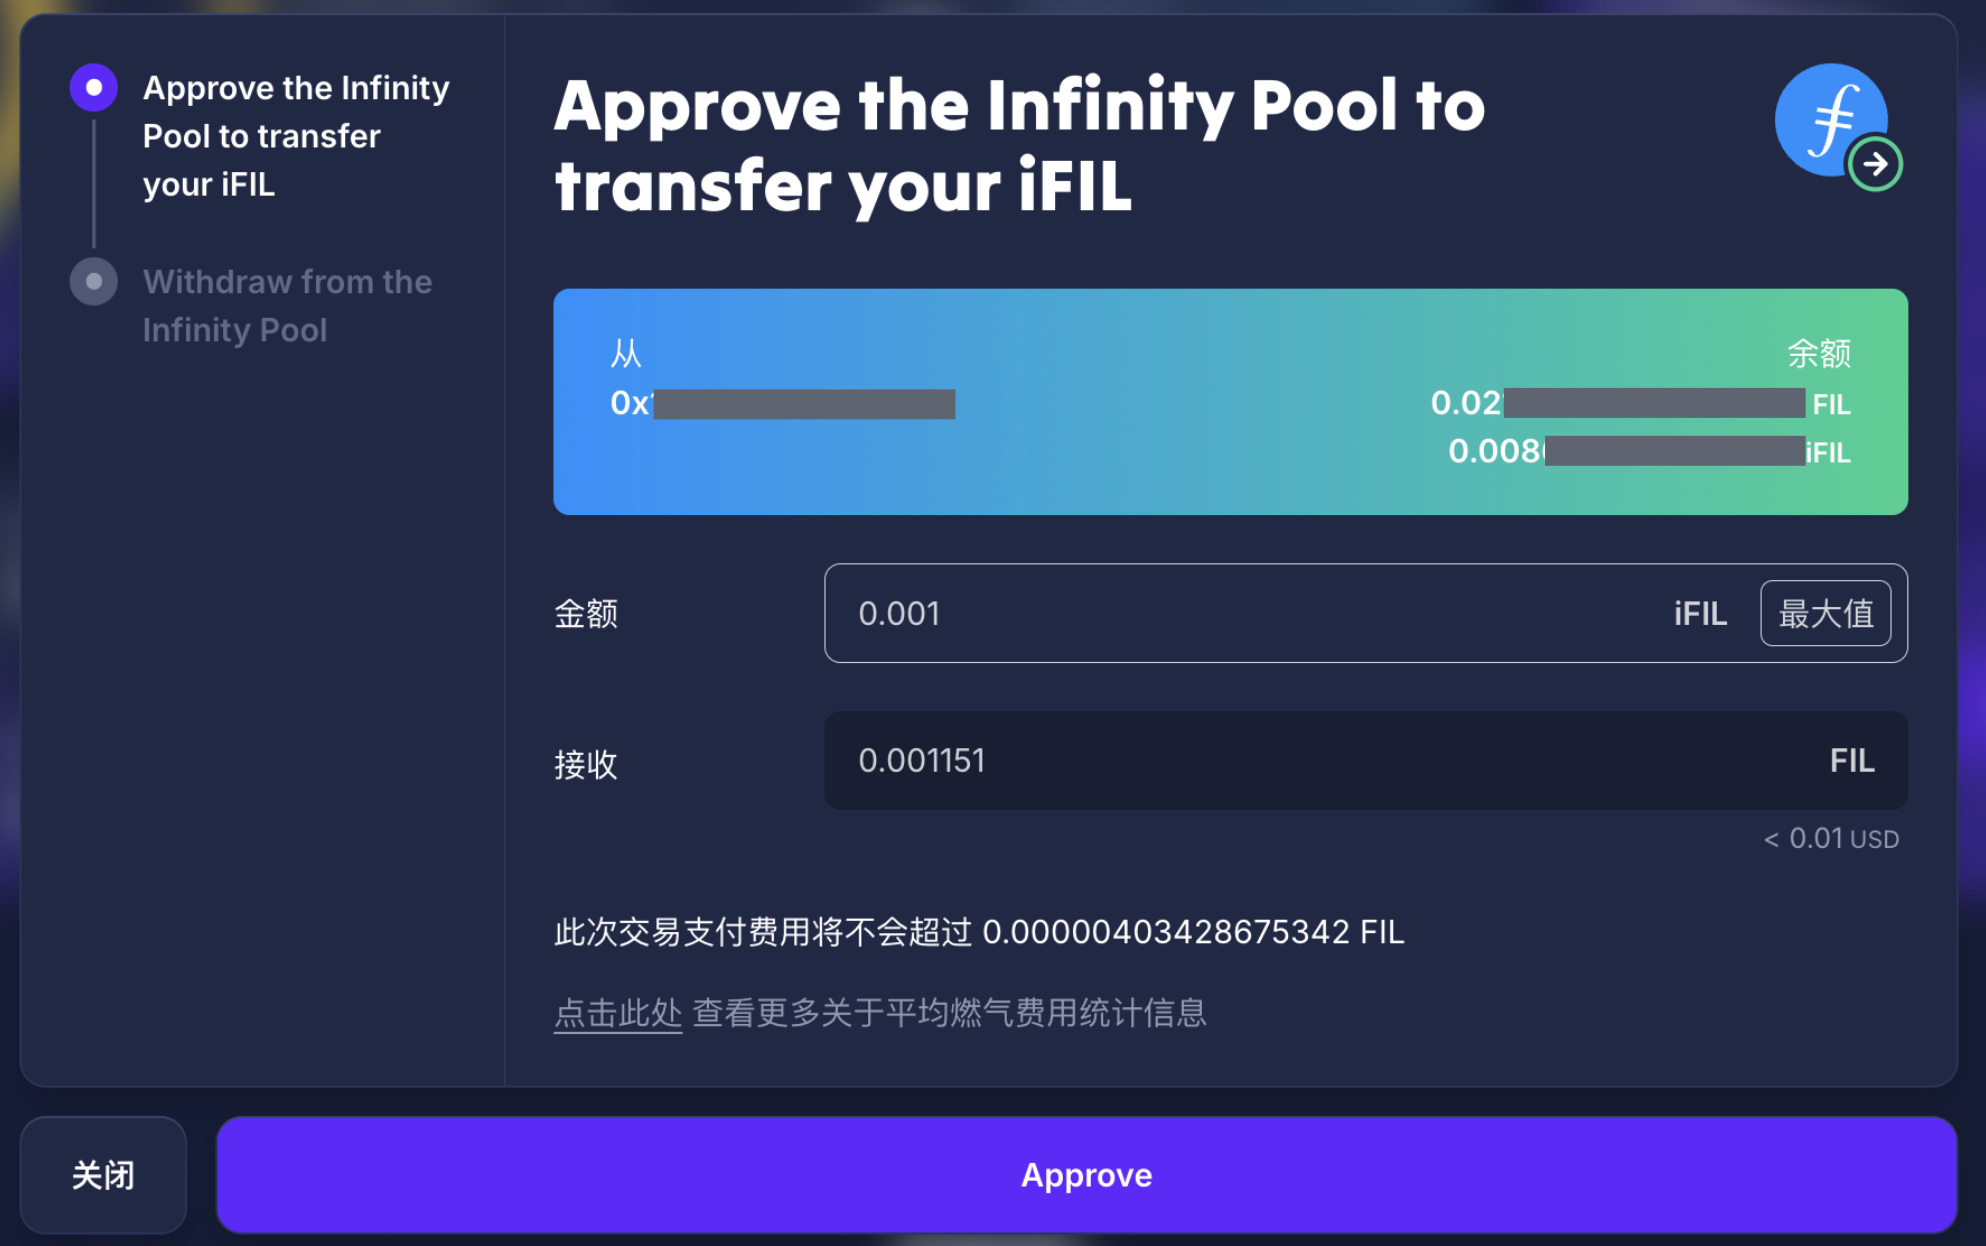1986x1246 pixels.
Task: Open the 点击此处 gas fee link
Action: pos(618,1013)
